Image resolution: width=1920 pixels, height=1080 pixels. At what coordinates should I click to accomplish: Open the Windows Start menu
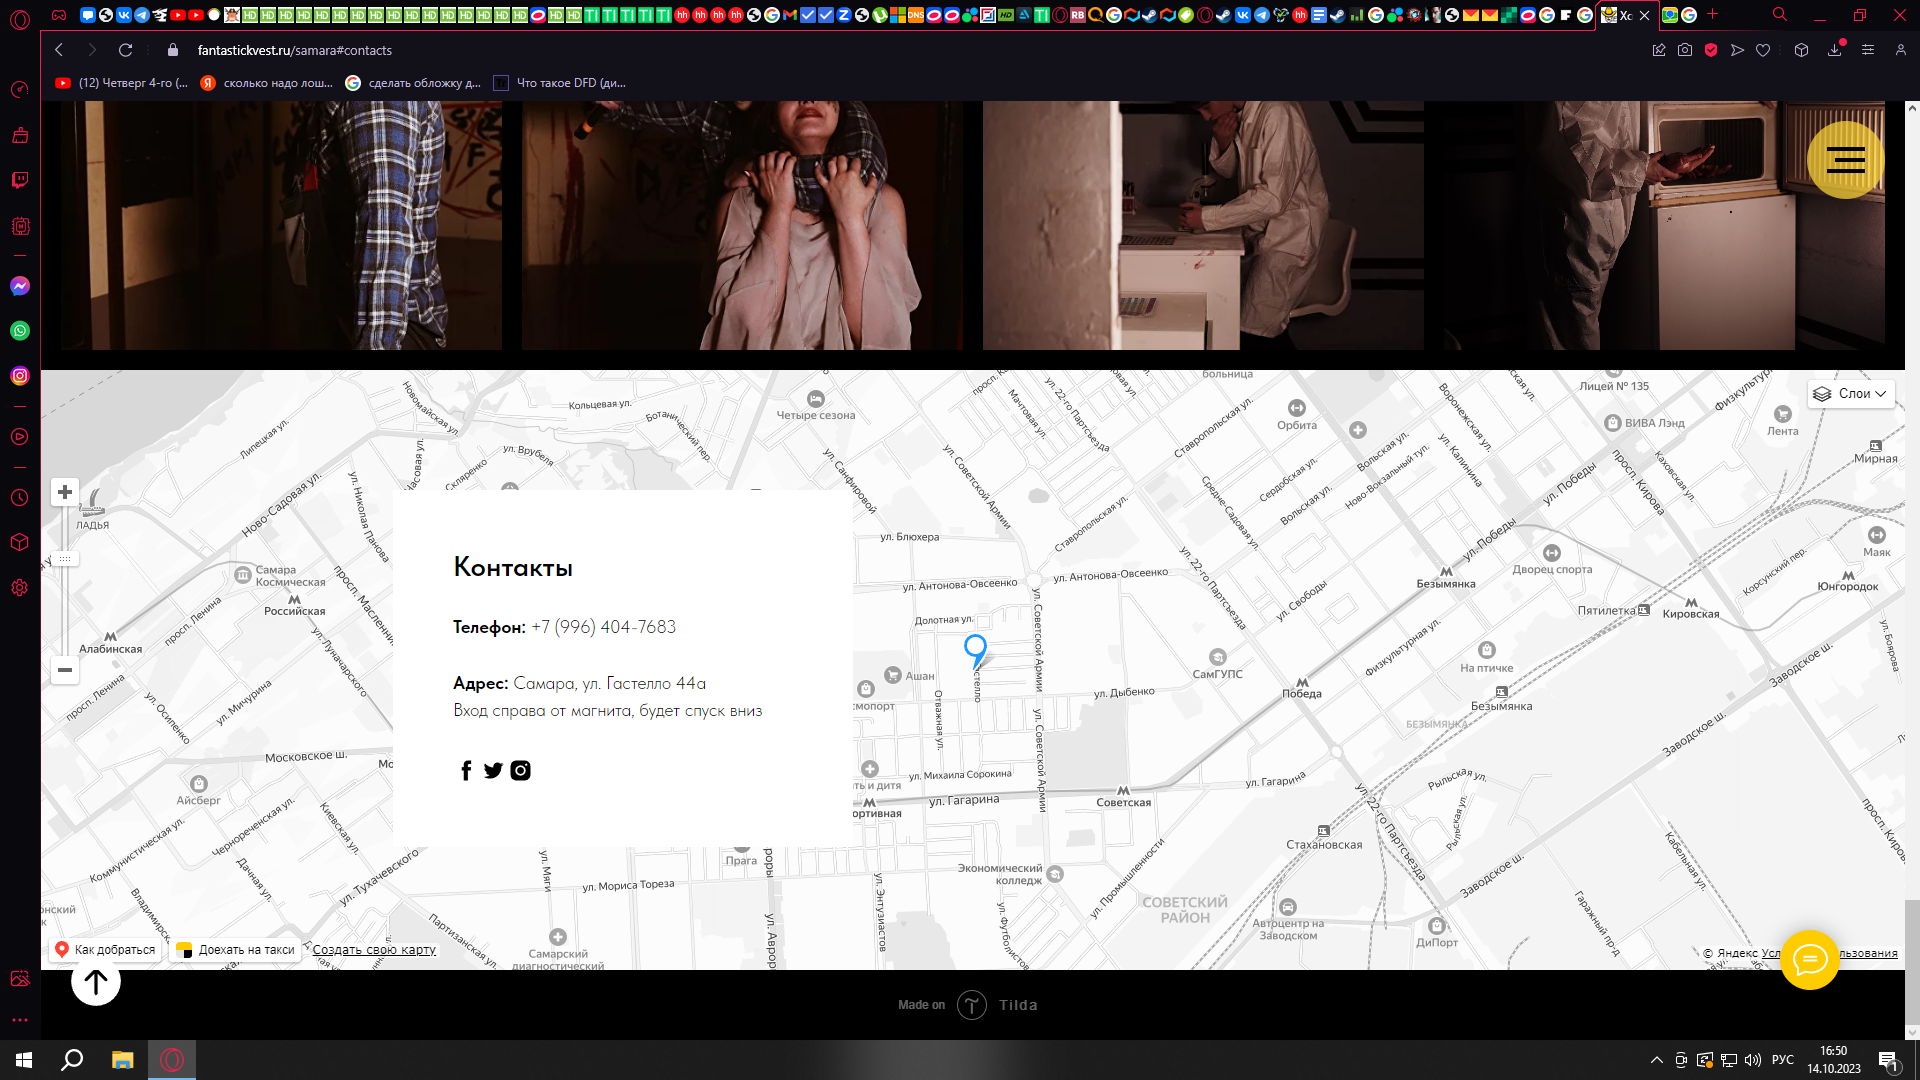pos(24,1060)
